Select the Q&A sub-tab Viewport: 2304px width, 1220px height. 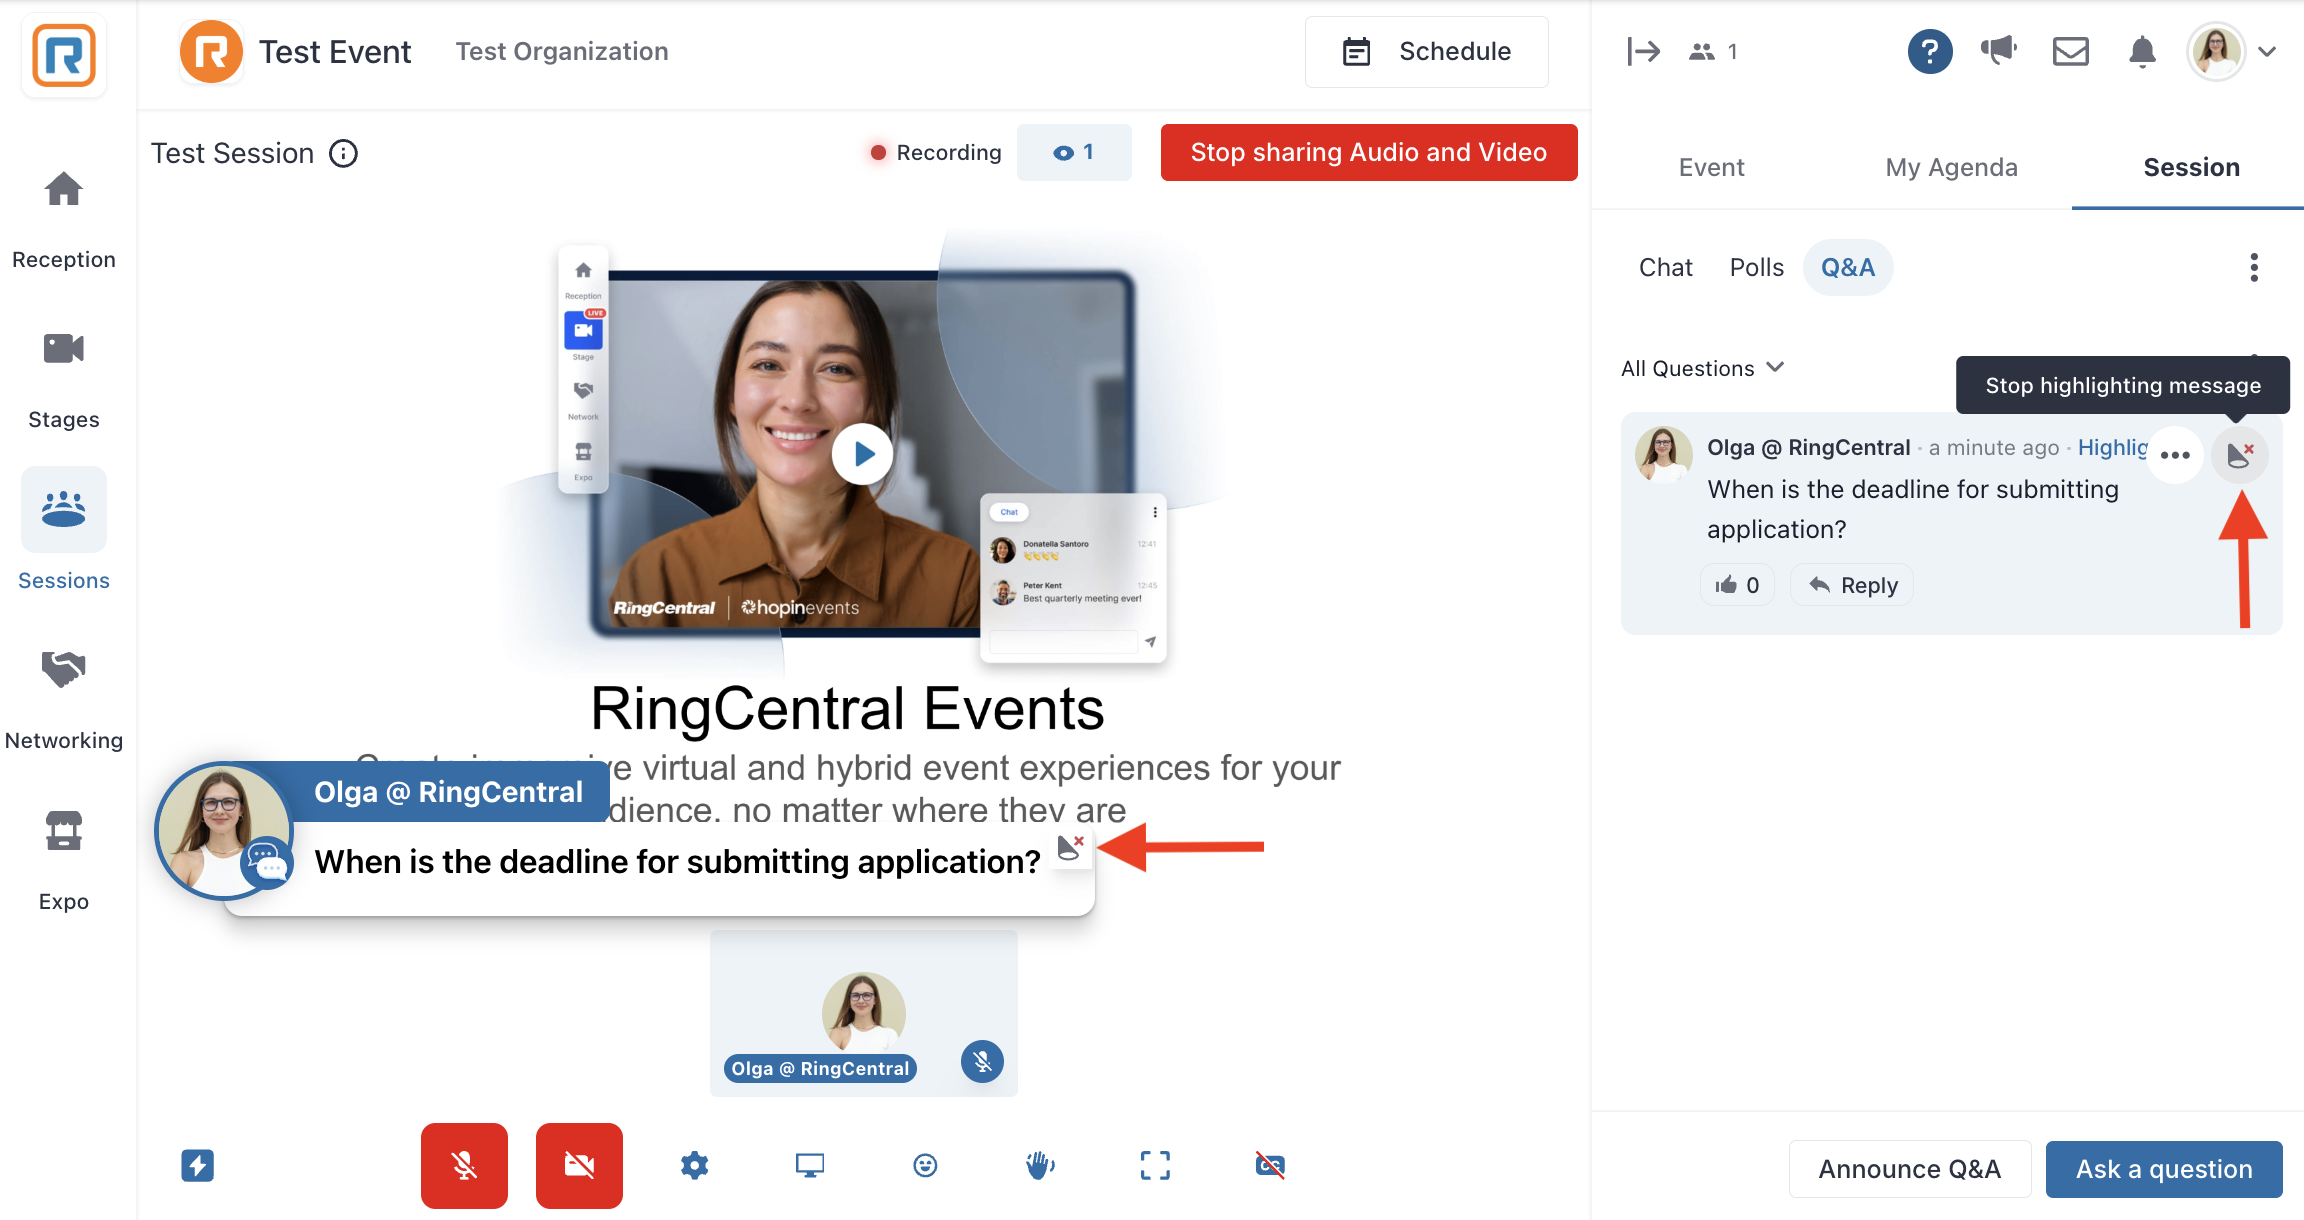(1847, 267)
